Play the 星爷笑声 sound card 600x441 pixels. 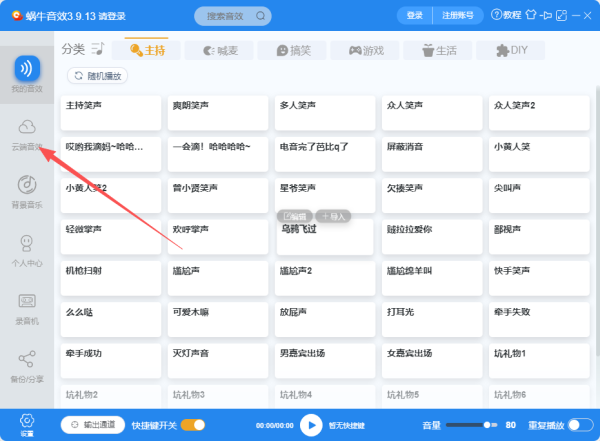(325, 196)
